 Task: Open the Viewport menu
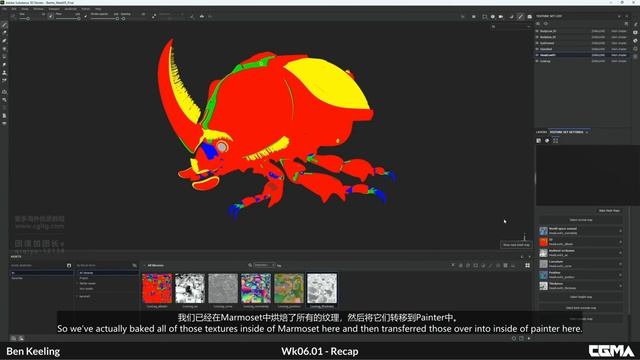(54, 9)
